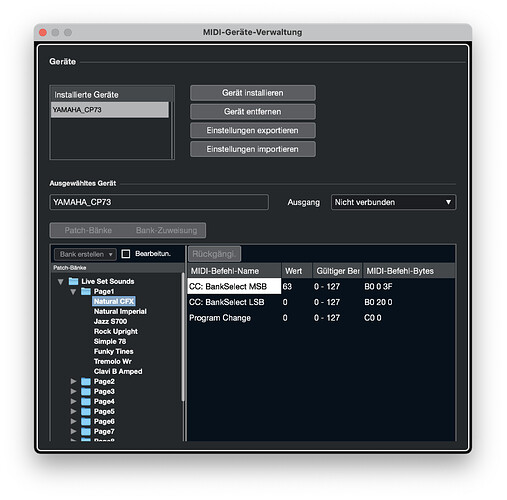
Task: Switch to the Bank-Zuweisung tab
Action: (166, 230)
